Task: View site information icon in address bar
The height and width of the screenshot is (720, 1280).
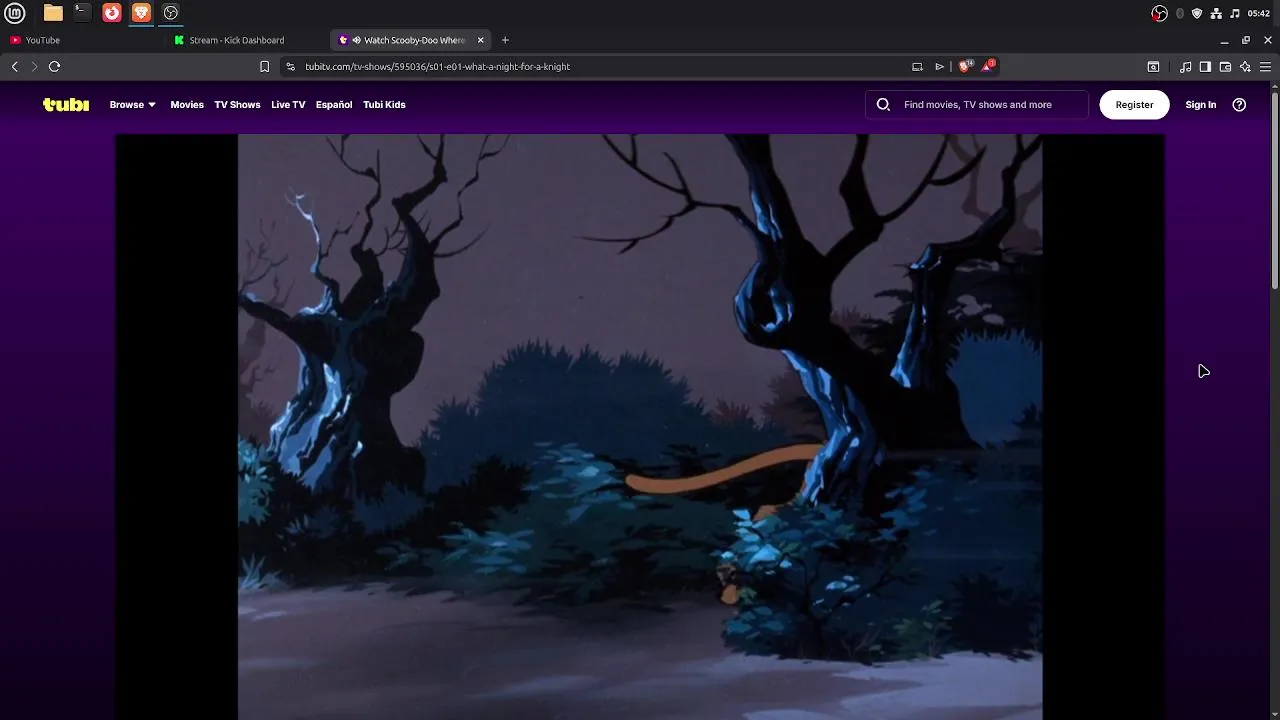Action: coord(290,67)
